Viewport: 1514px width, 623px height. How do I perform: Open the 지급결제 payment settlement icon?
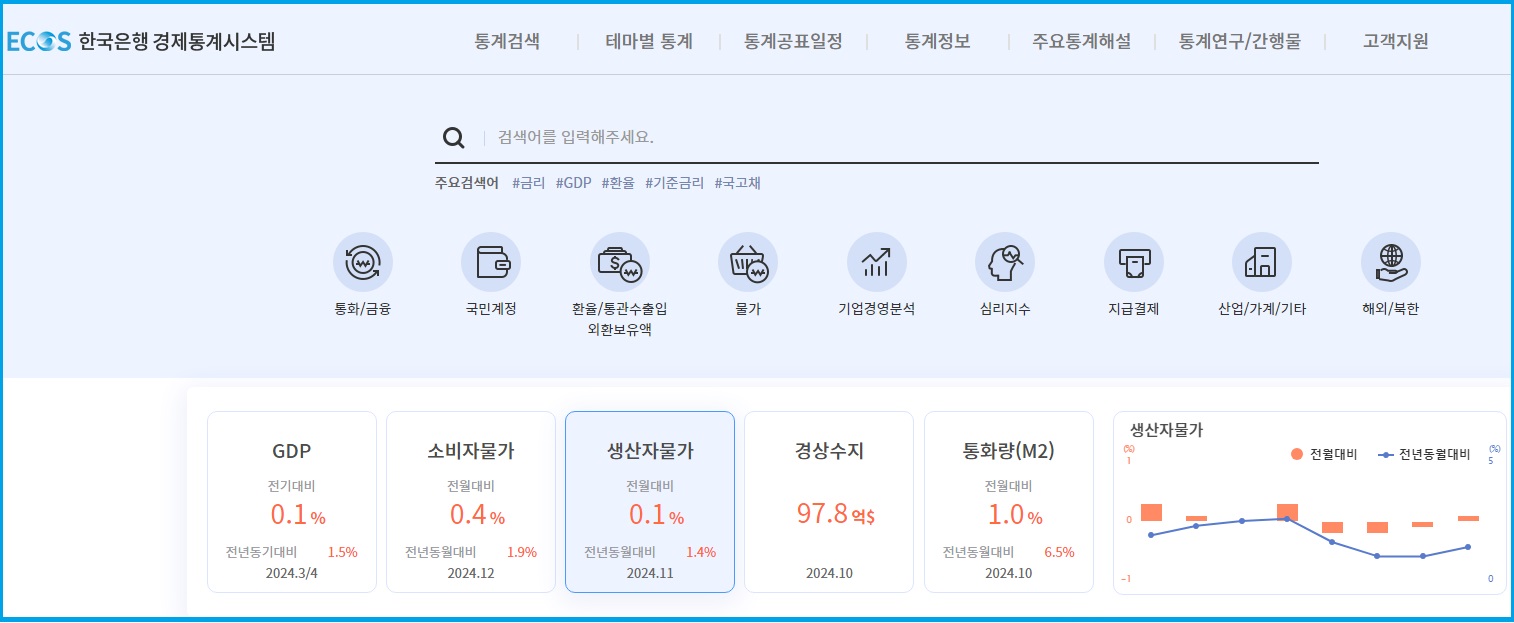point(1133,262)
